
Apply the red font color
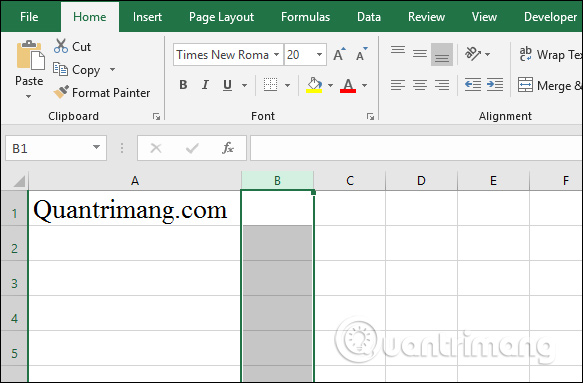pyautogui.click(x=348, y=85)
